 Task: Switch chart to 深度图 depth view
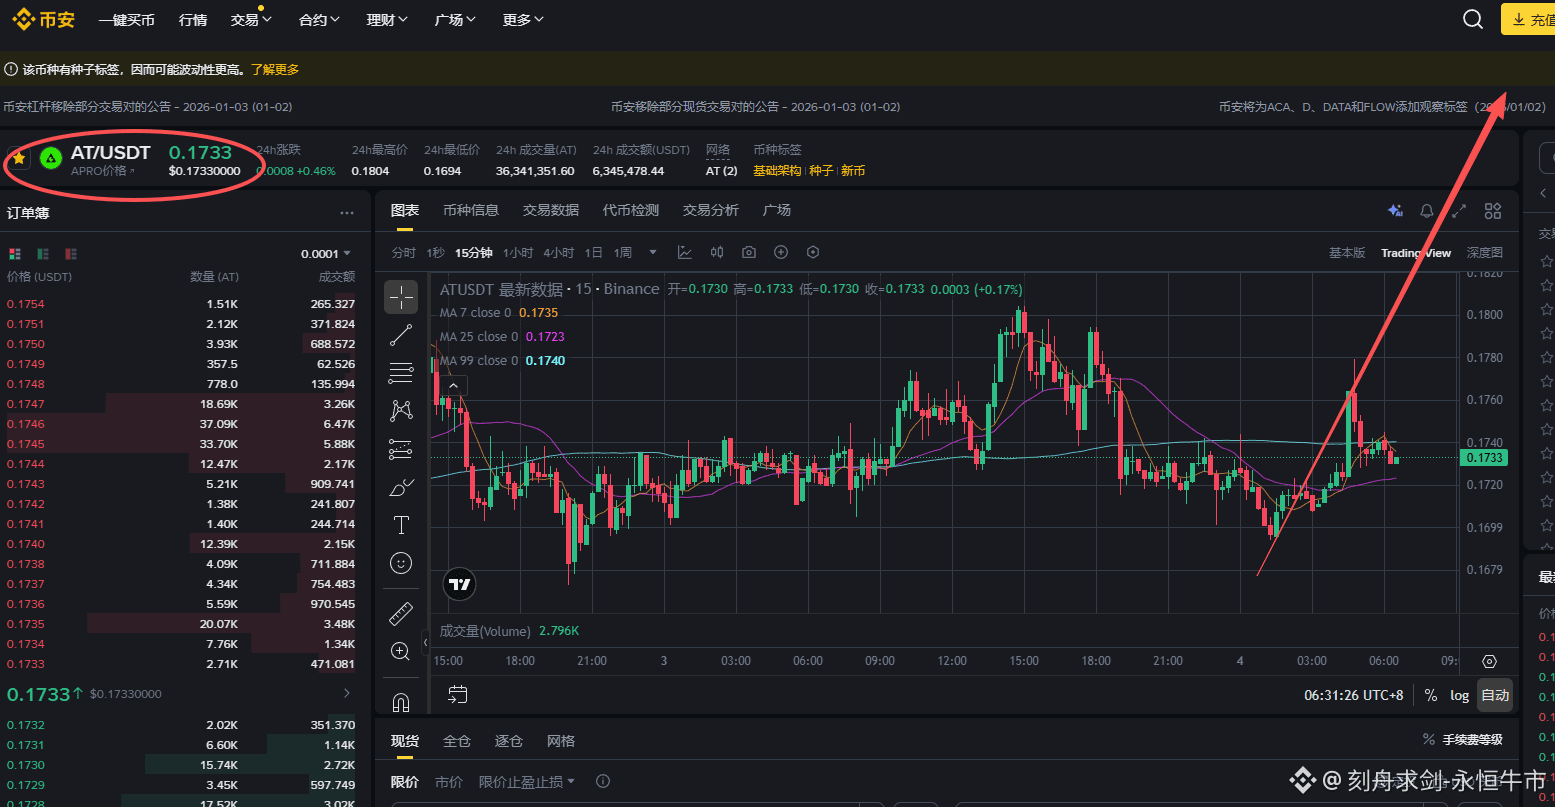[1484, 253]
